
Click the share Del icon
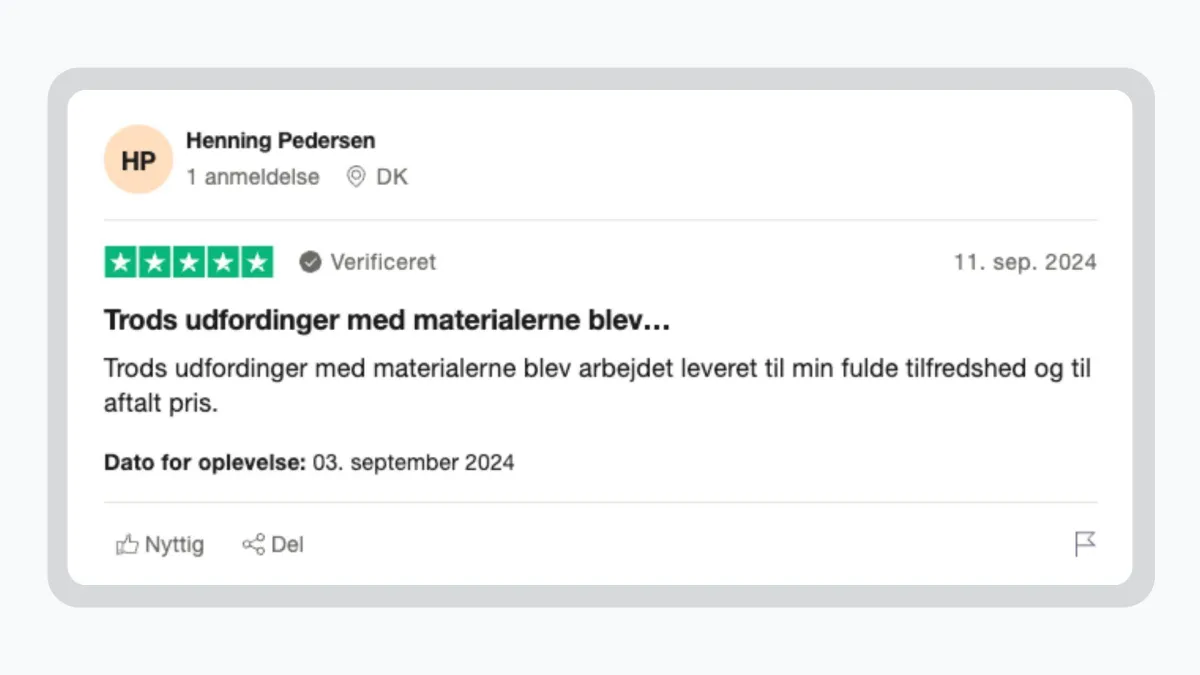coord(253,545)
